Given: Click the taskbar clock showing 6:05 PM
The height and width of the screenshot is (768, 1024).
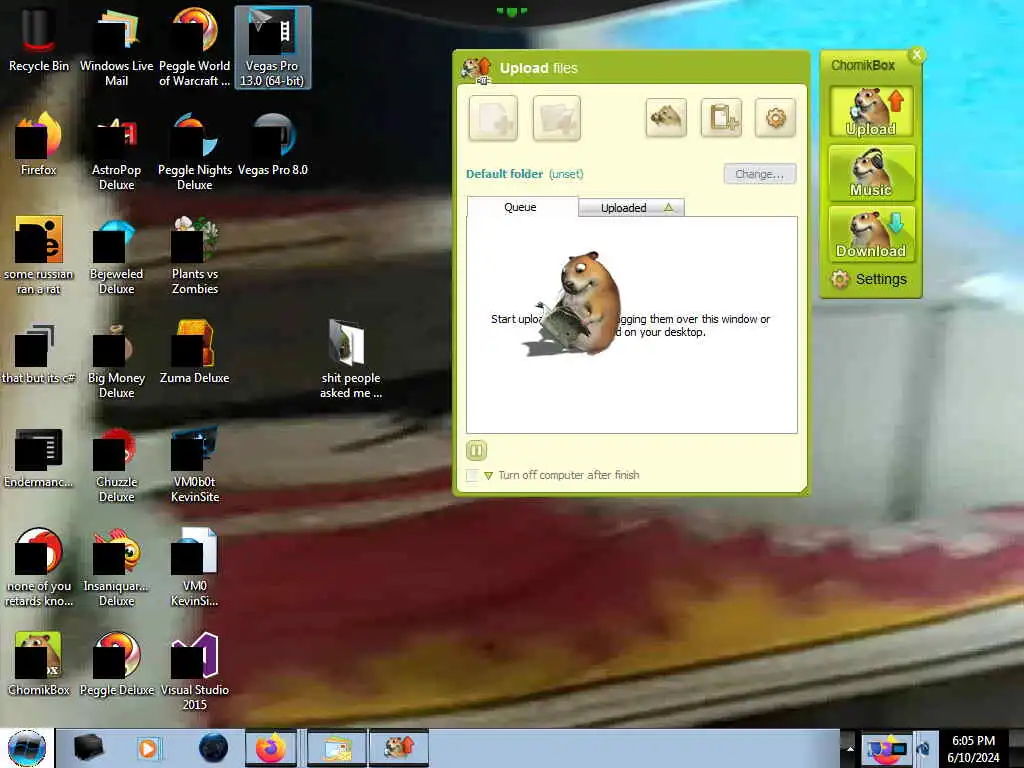Looking at the screenshot, I should click(x=973, y=749).
